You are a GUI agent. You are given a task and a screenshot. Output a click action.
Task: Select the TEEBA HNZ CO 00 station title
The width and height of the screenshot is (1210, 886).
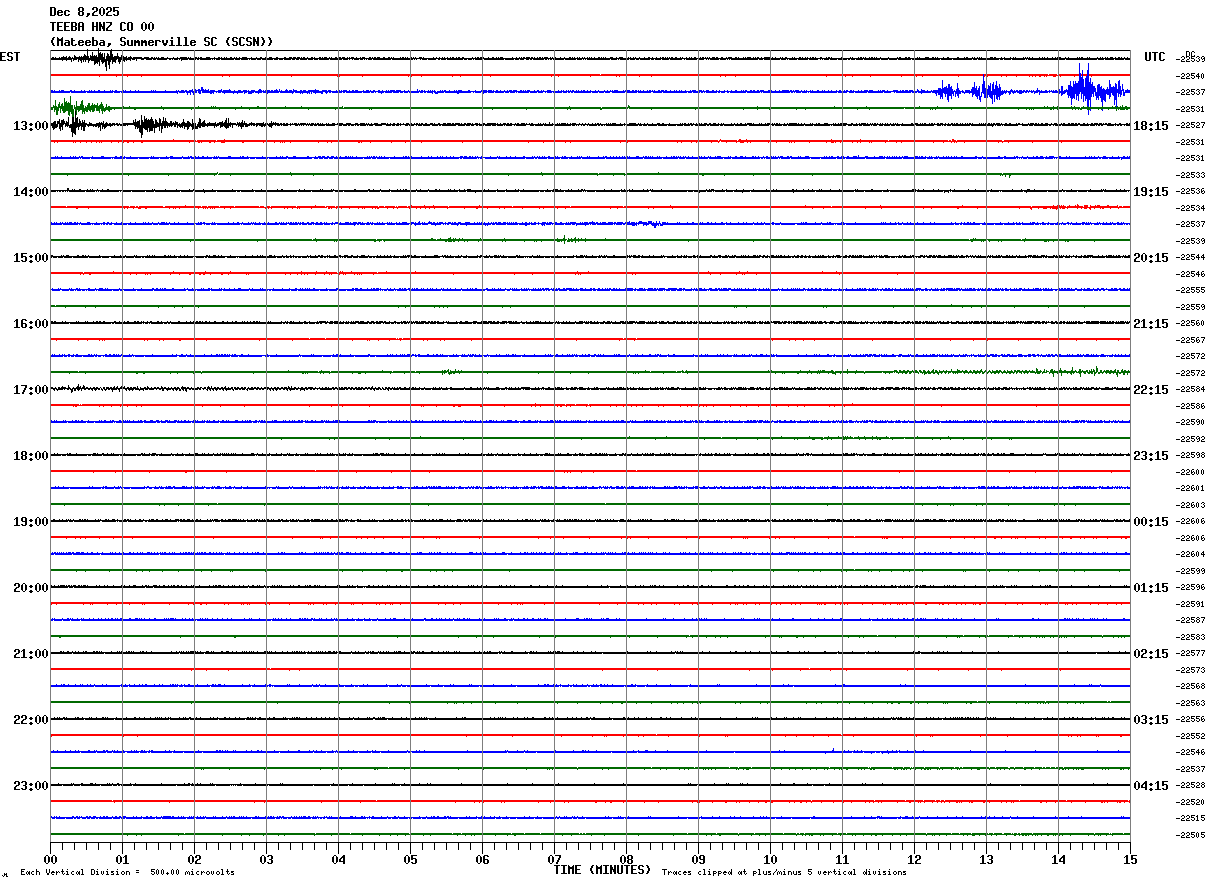pyautogui.click(x=102, y=27)
